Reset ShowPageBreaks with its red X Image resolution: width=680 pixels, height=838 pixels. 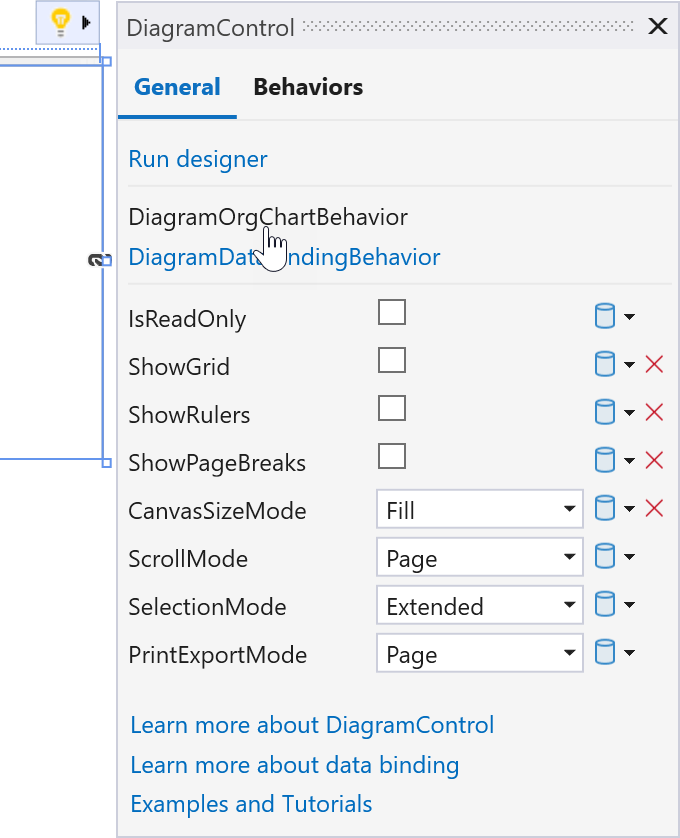pyautogui.click(x=655, y=461)
